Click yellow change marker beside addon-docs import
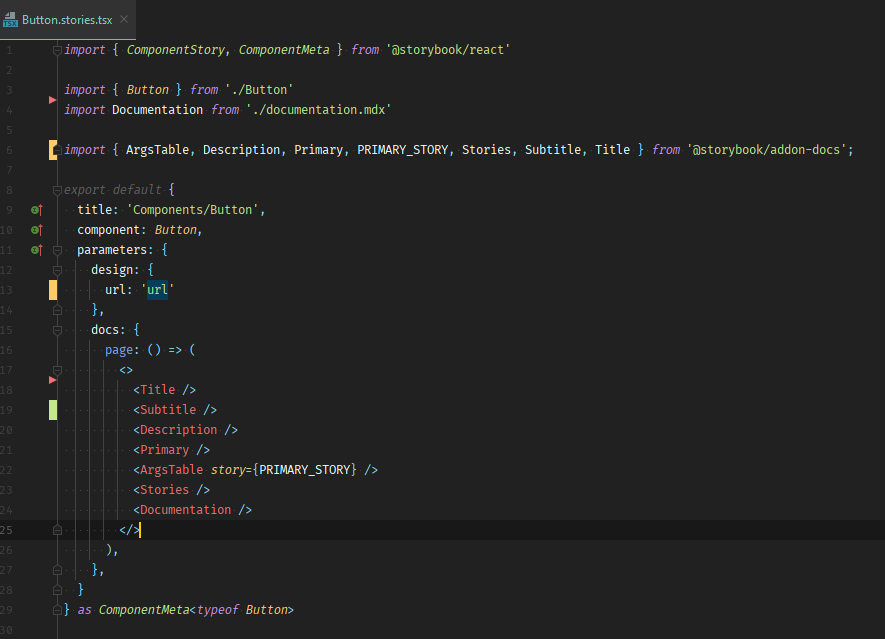Image resolution: width=885 pixels, height=639 pixels. point(52,150)
